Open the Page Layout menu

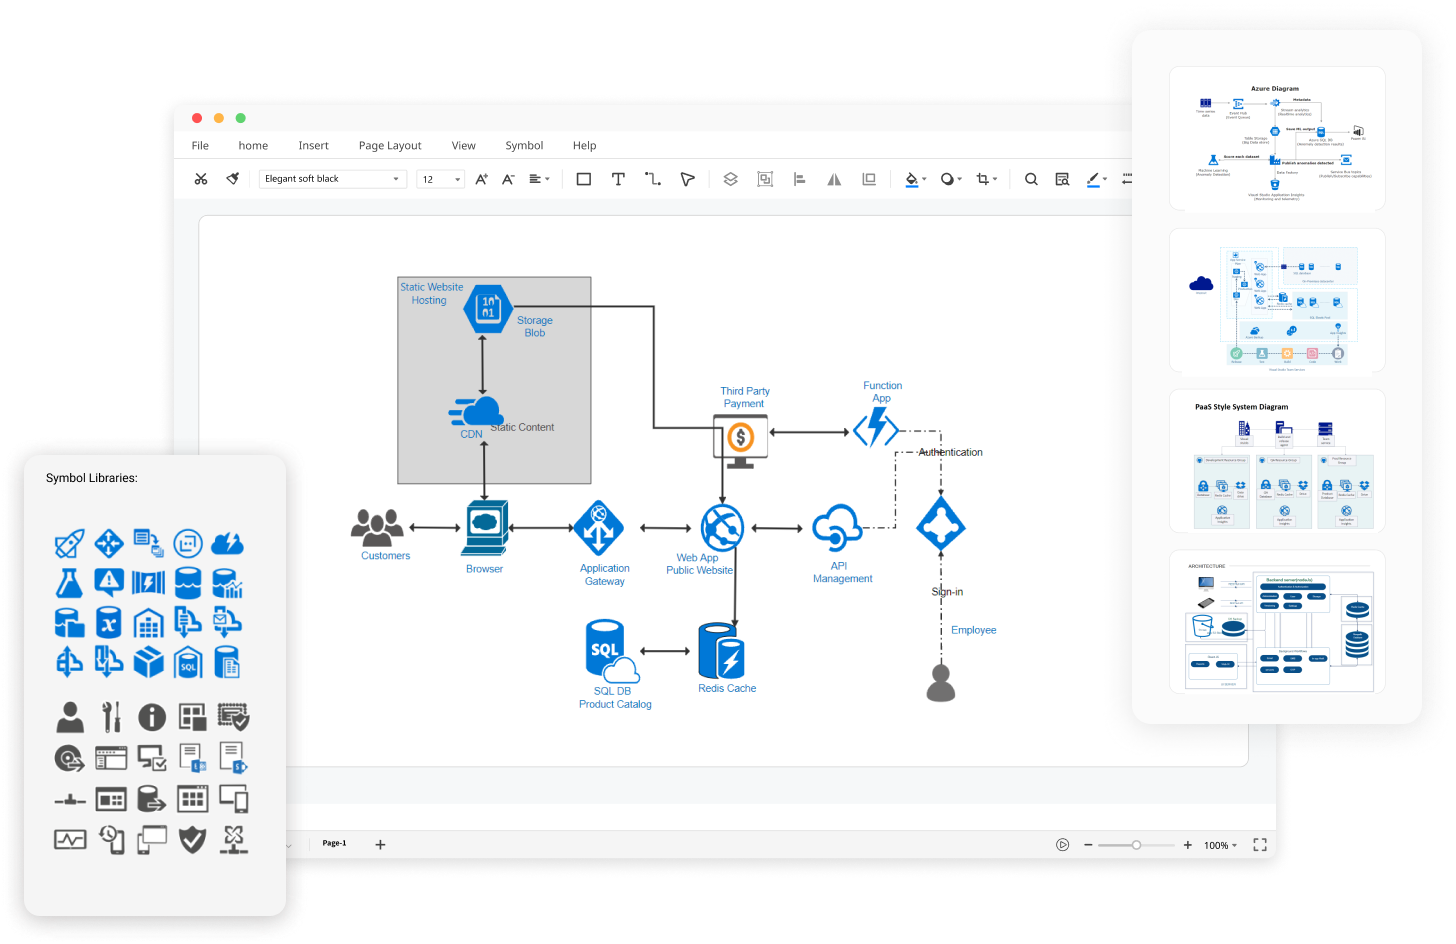coord(390,145)
